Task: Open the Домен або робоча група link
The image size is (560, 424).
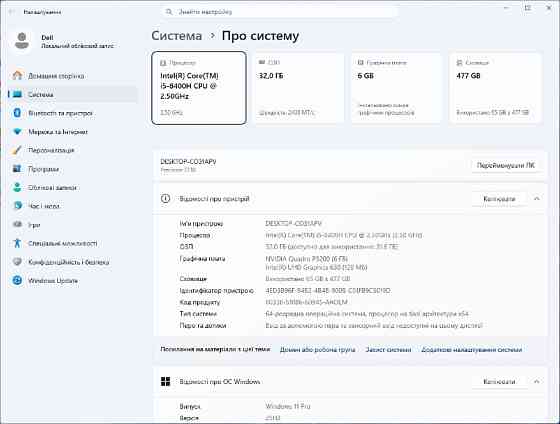Action: (317, 350)
